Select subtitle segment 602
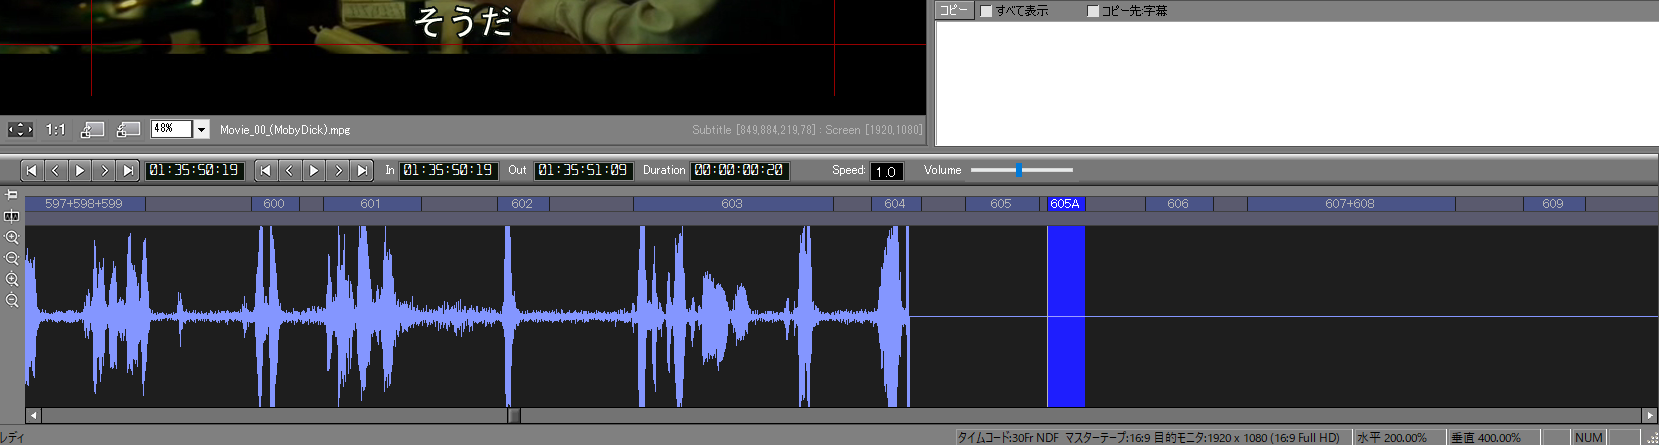This screenshot has height=445, width=1659. point(523,204)
